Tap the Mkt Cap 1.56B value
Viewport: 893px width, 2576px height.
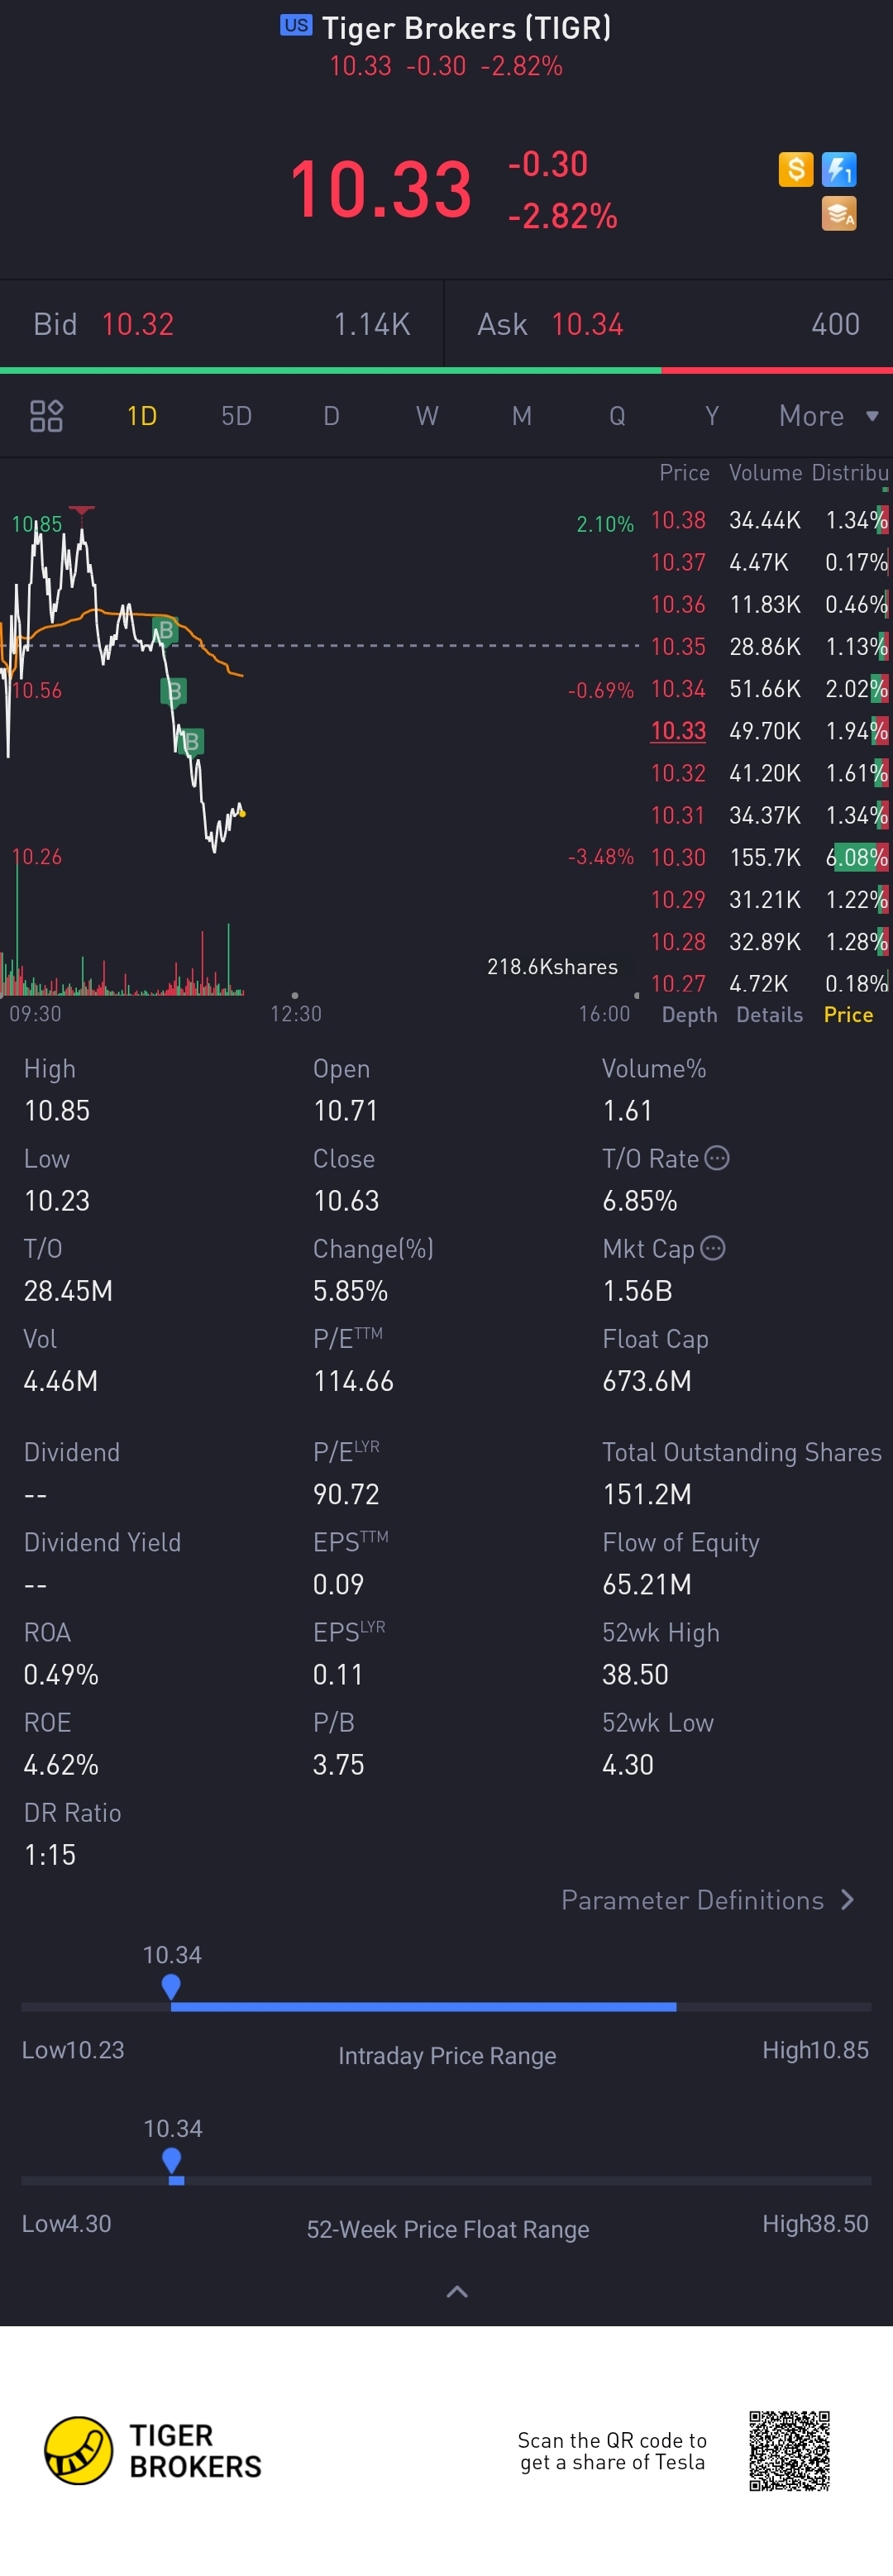click(637, 1291)
